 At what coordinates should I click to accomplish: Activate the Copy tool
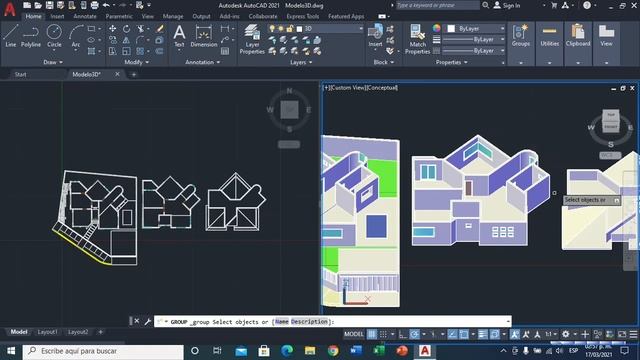[112, 40]
